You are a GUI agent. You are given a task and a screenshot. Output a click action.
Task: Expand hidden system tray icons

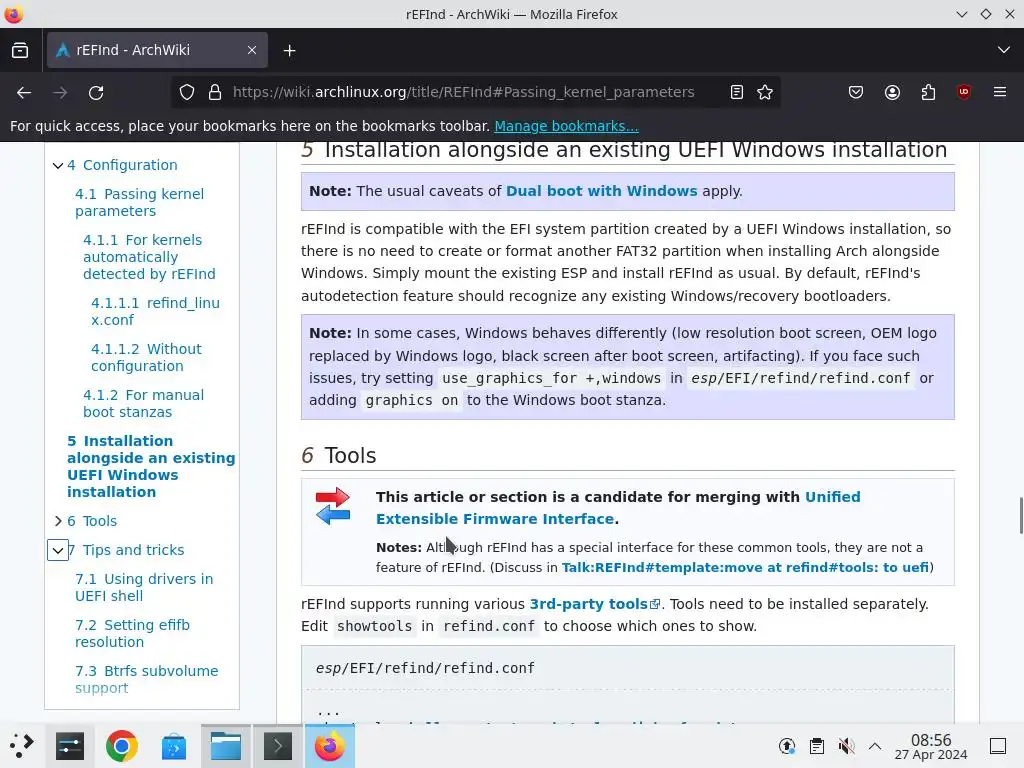[875, 746]
